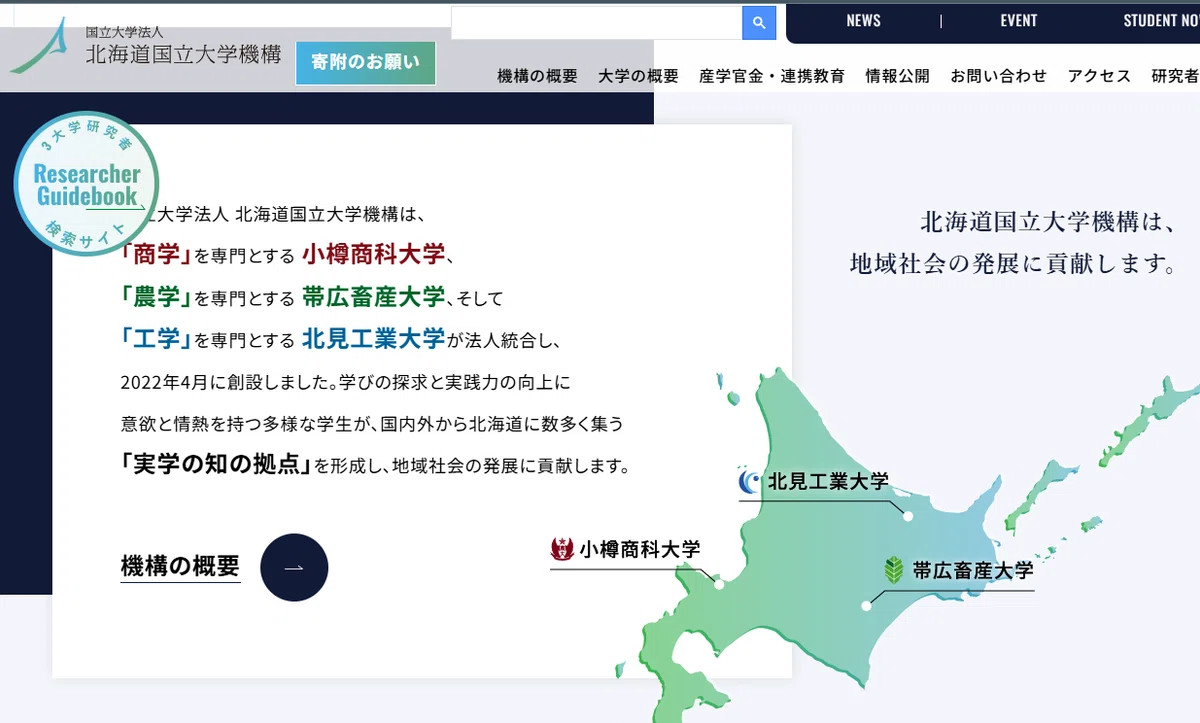
Task: Open 産学官金・連携教育 menu item
Action: click(772, 76)
